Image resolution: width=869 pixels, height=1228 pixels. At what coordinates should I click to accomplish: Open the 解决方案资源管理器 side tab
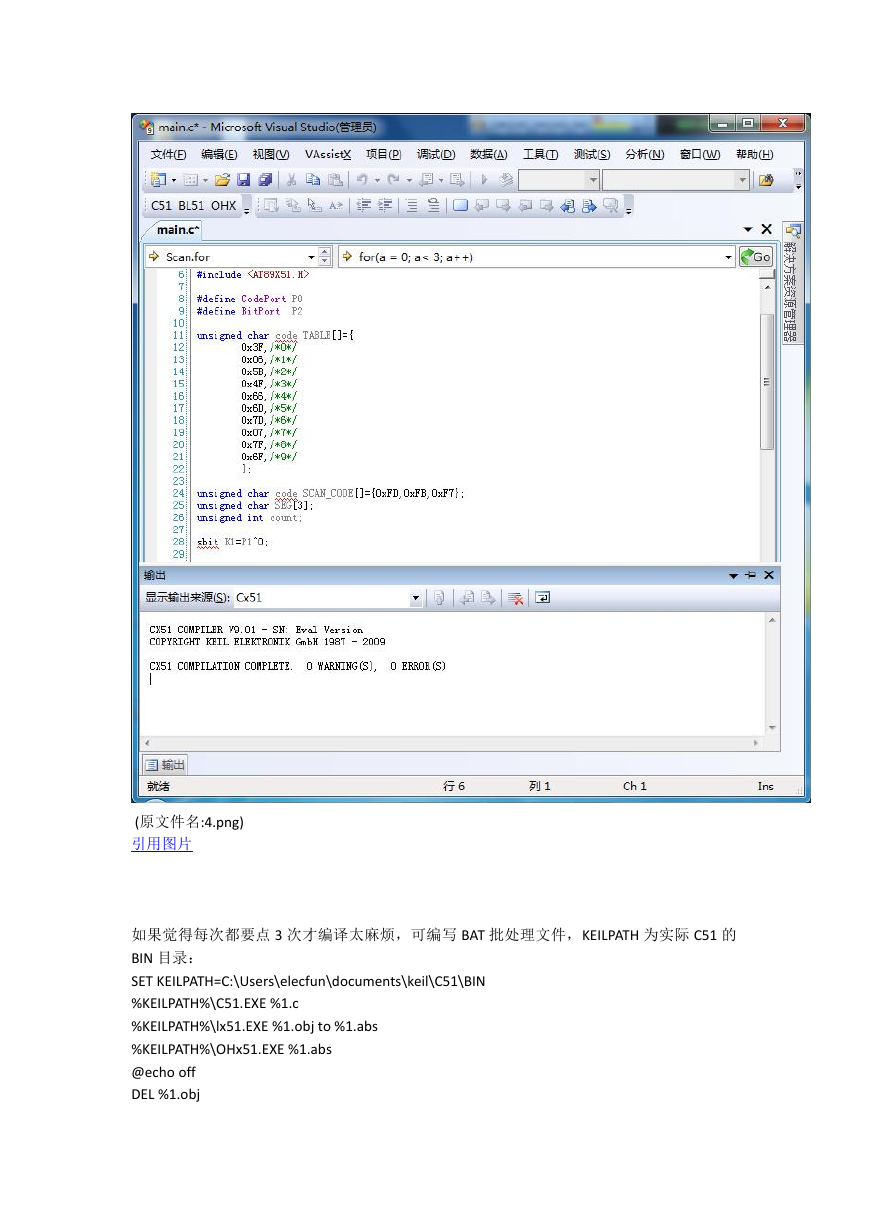point(792,285)
